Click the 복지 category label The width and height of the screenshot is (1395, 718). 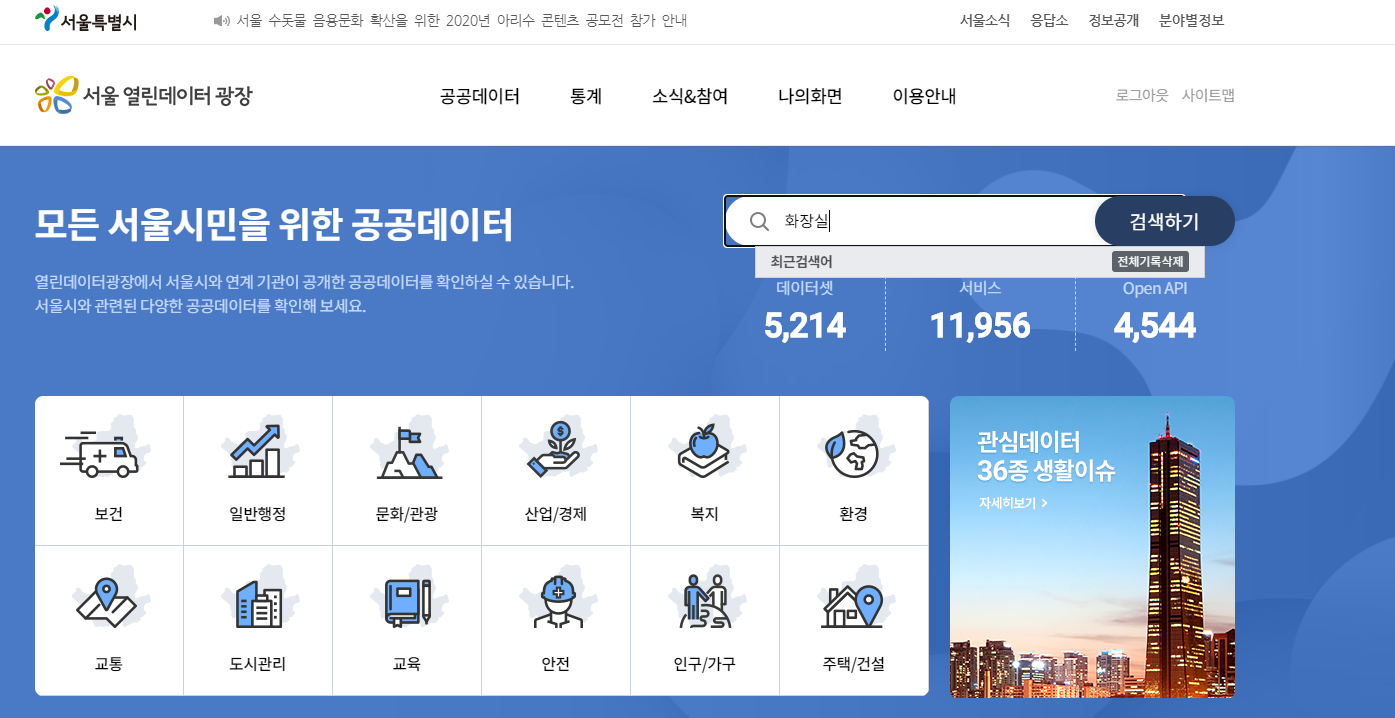pyautogui.click(x=705, y=514)
